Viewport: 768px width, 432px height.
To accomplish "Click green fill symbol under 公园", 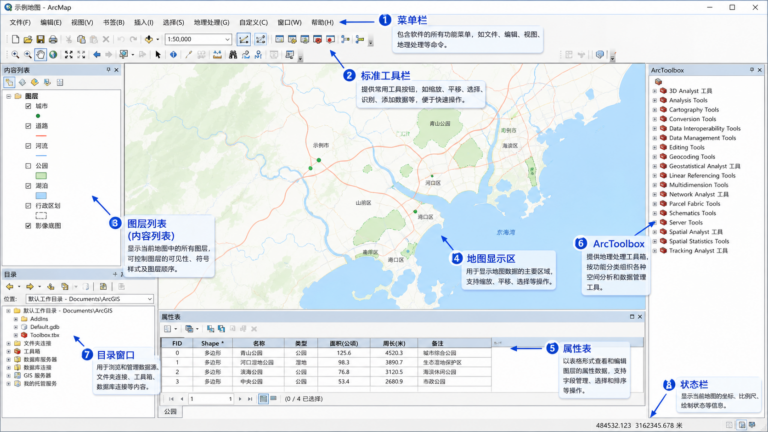I will point(41,176).
